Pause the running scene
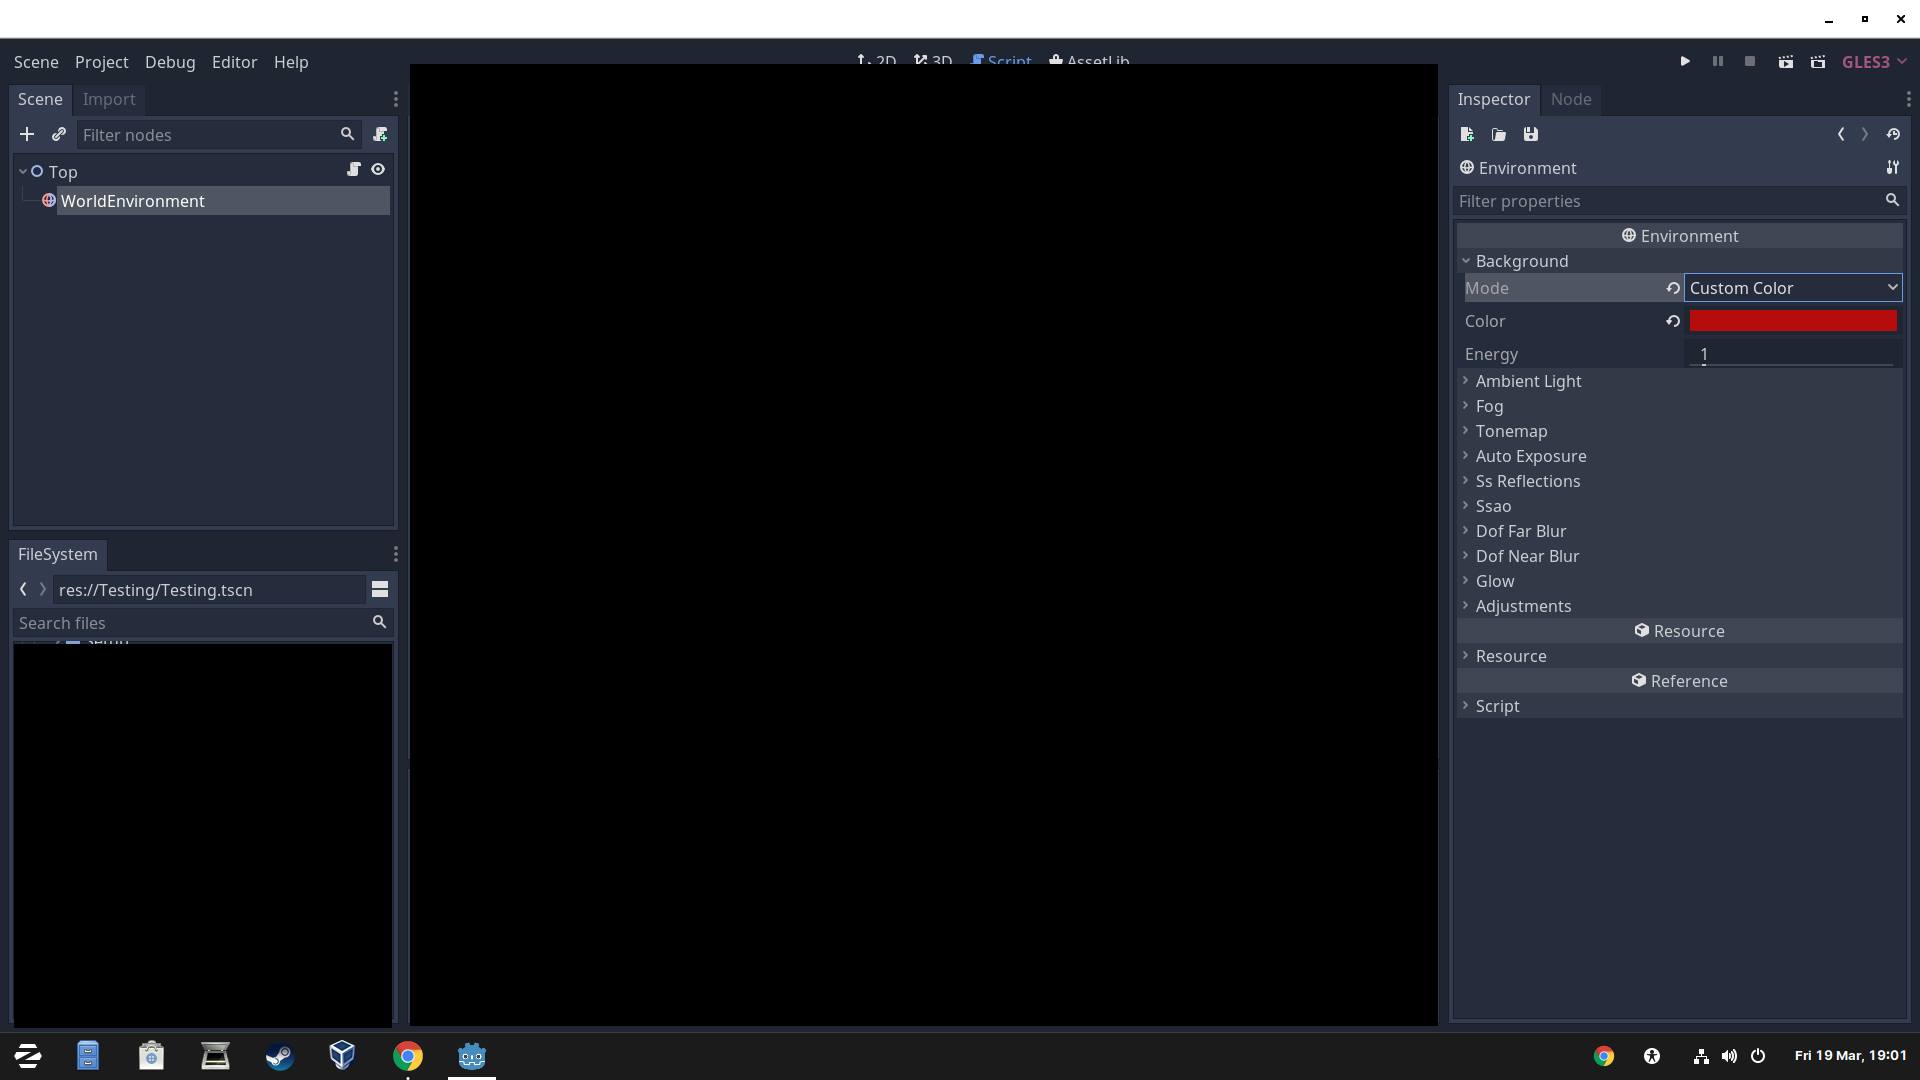This screenshot has height=1080, width=1920. click(1718, 61)
